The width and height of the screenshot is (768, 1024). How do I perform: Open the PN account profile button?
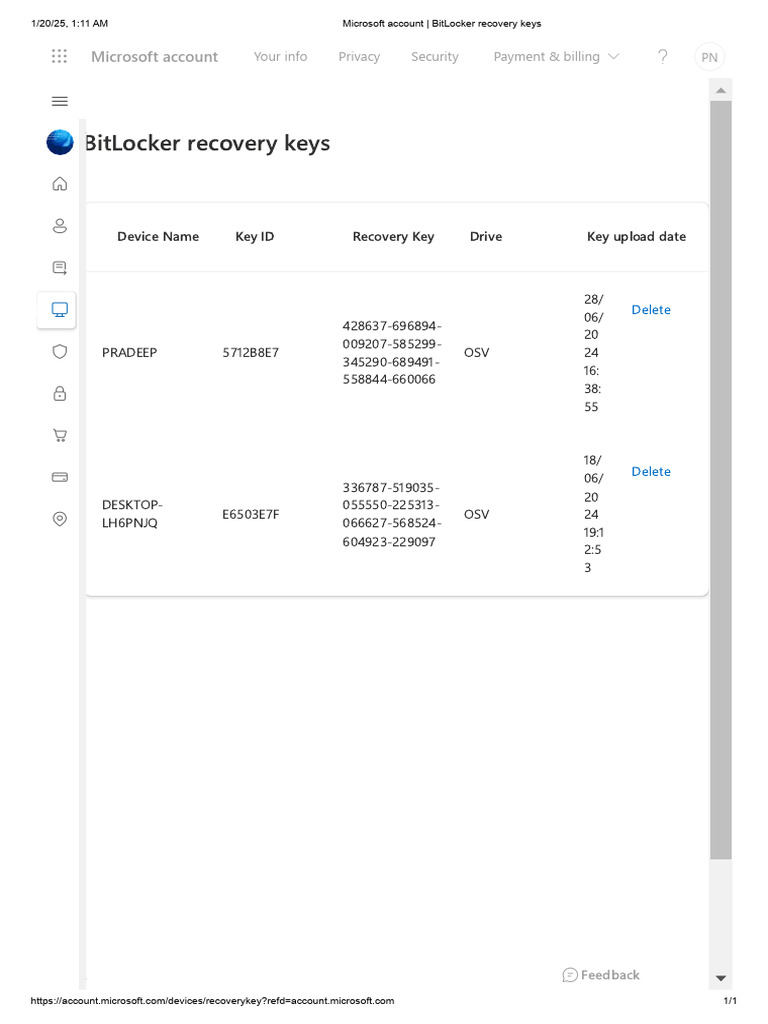click(709, 57)
